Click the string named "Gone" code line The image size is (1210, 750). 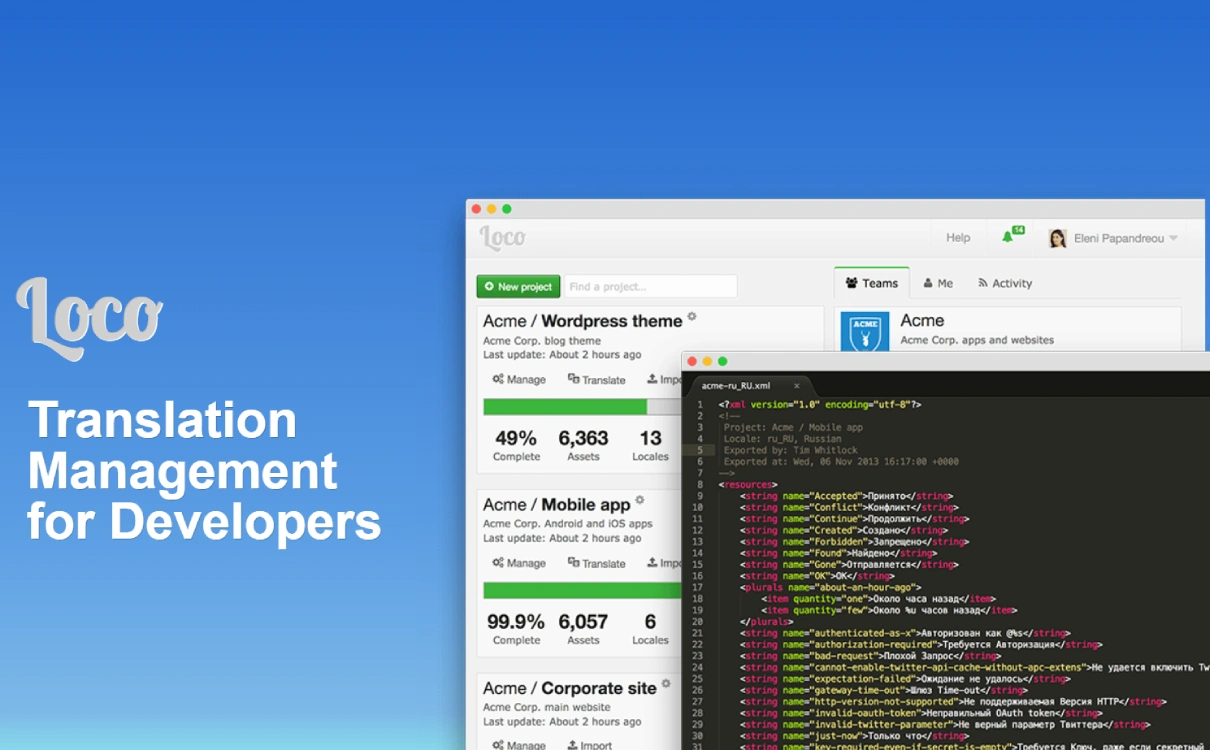pos(849,565)
